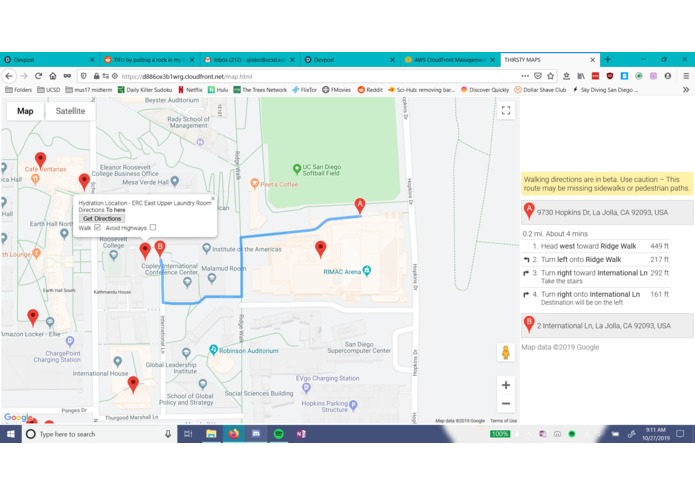Viewport: 695px width, 494px height.
Task: Switch map to Satellite view
Action: (70, 111)
